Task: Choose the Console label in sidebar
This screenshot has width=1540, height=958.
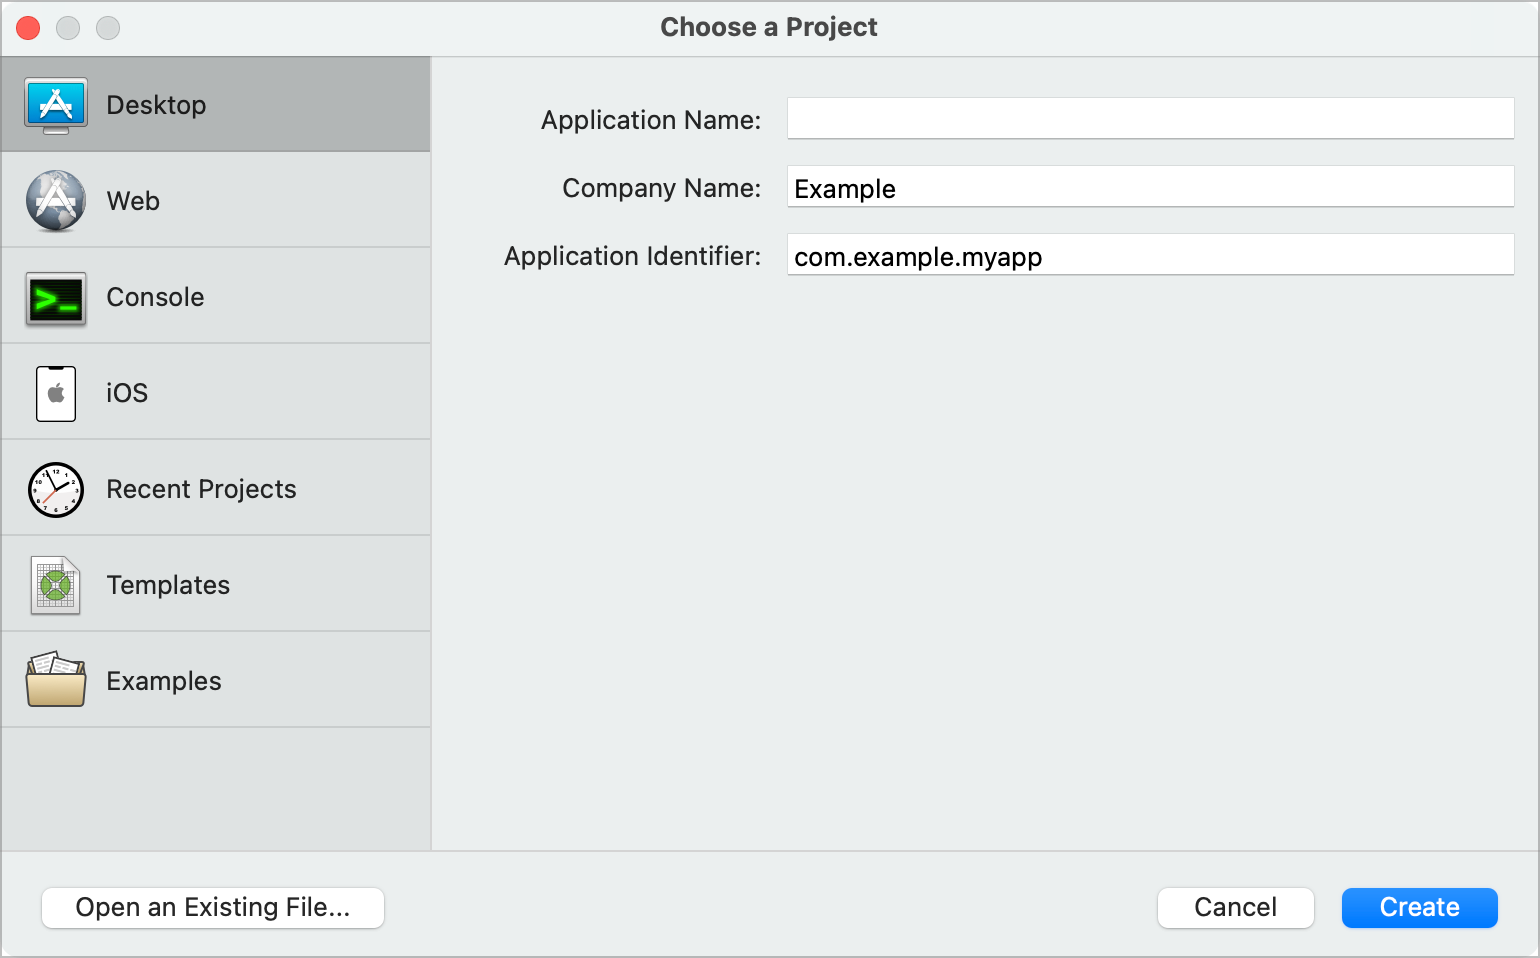Action: (x=155, y=297)
